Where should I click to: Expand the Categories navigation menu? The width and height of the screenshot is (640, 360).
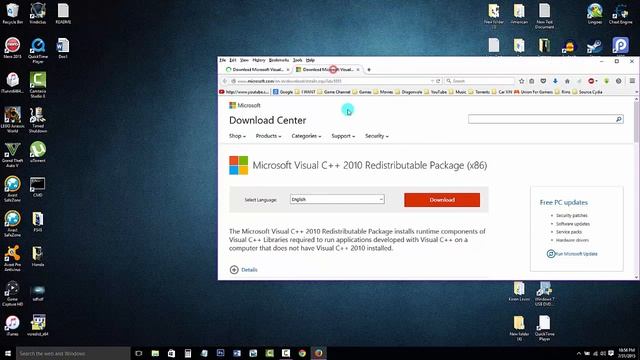click(306, 136)
